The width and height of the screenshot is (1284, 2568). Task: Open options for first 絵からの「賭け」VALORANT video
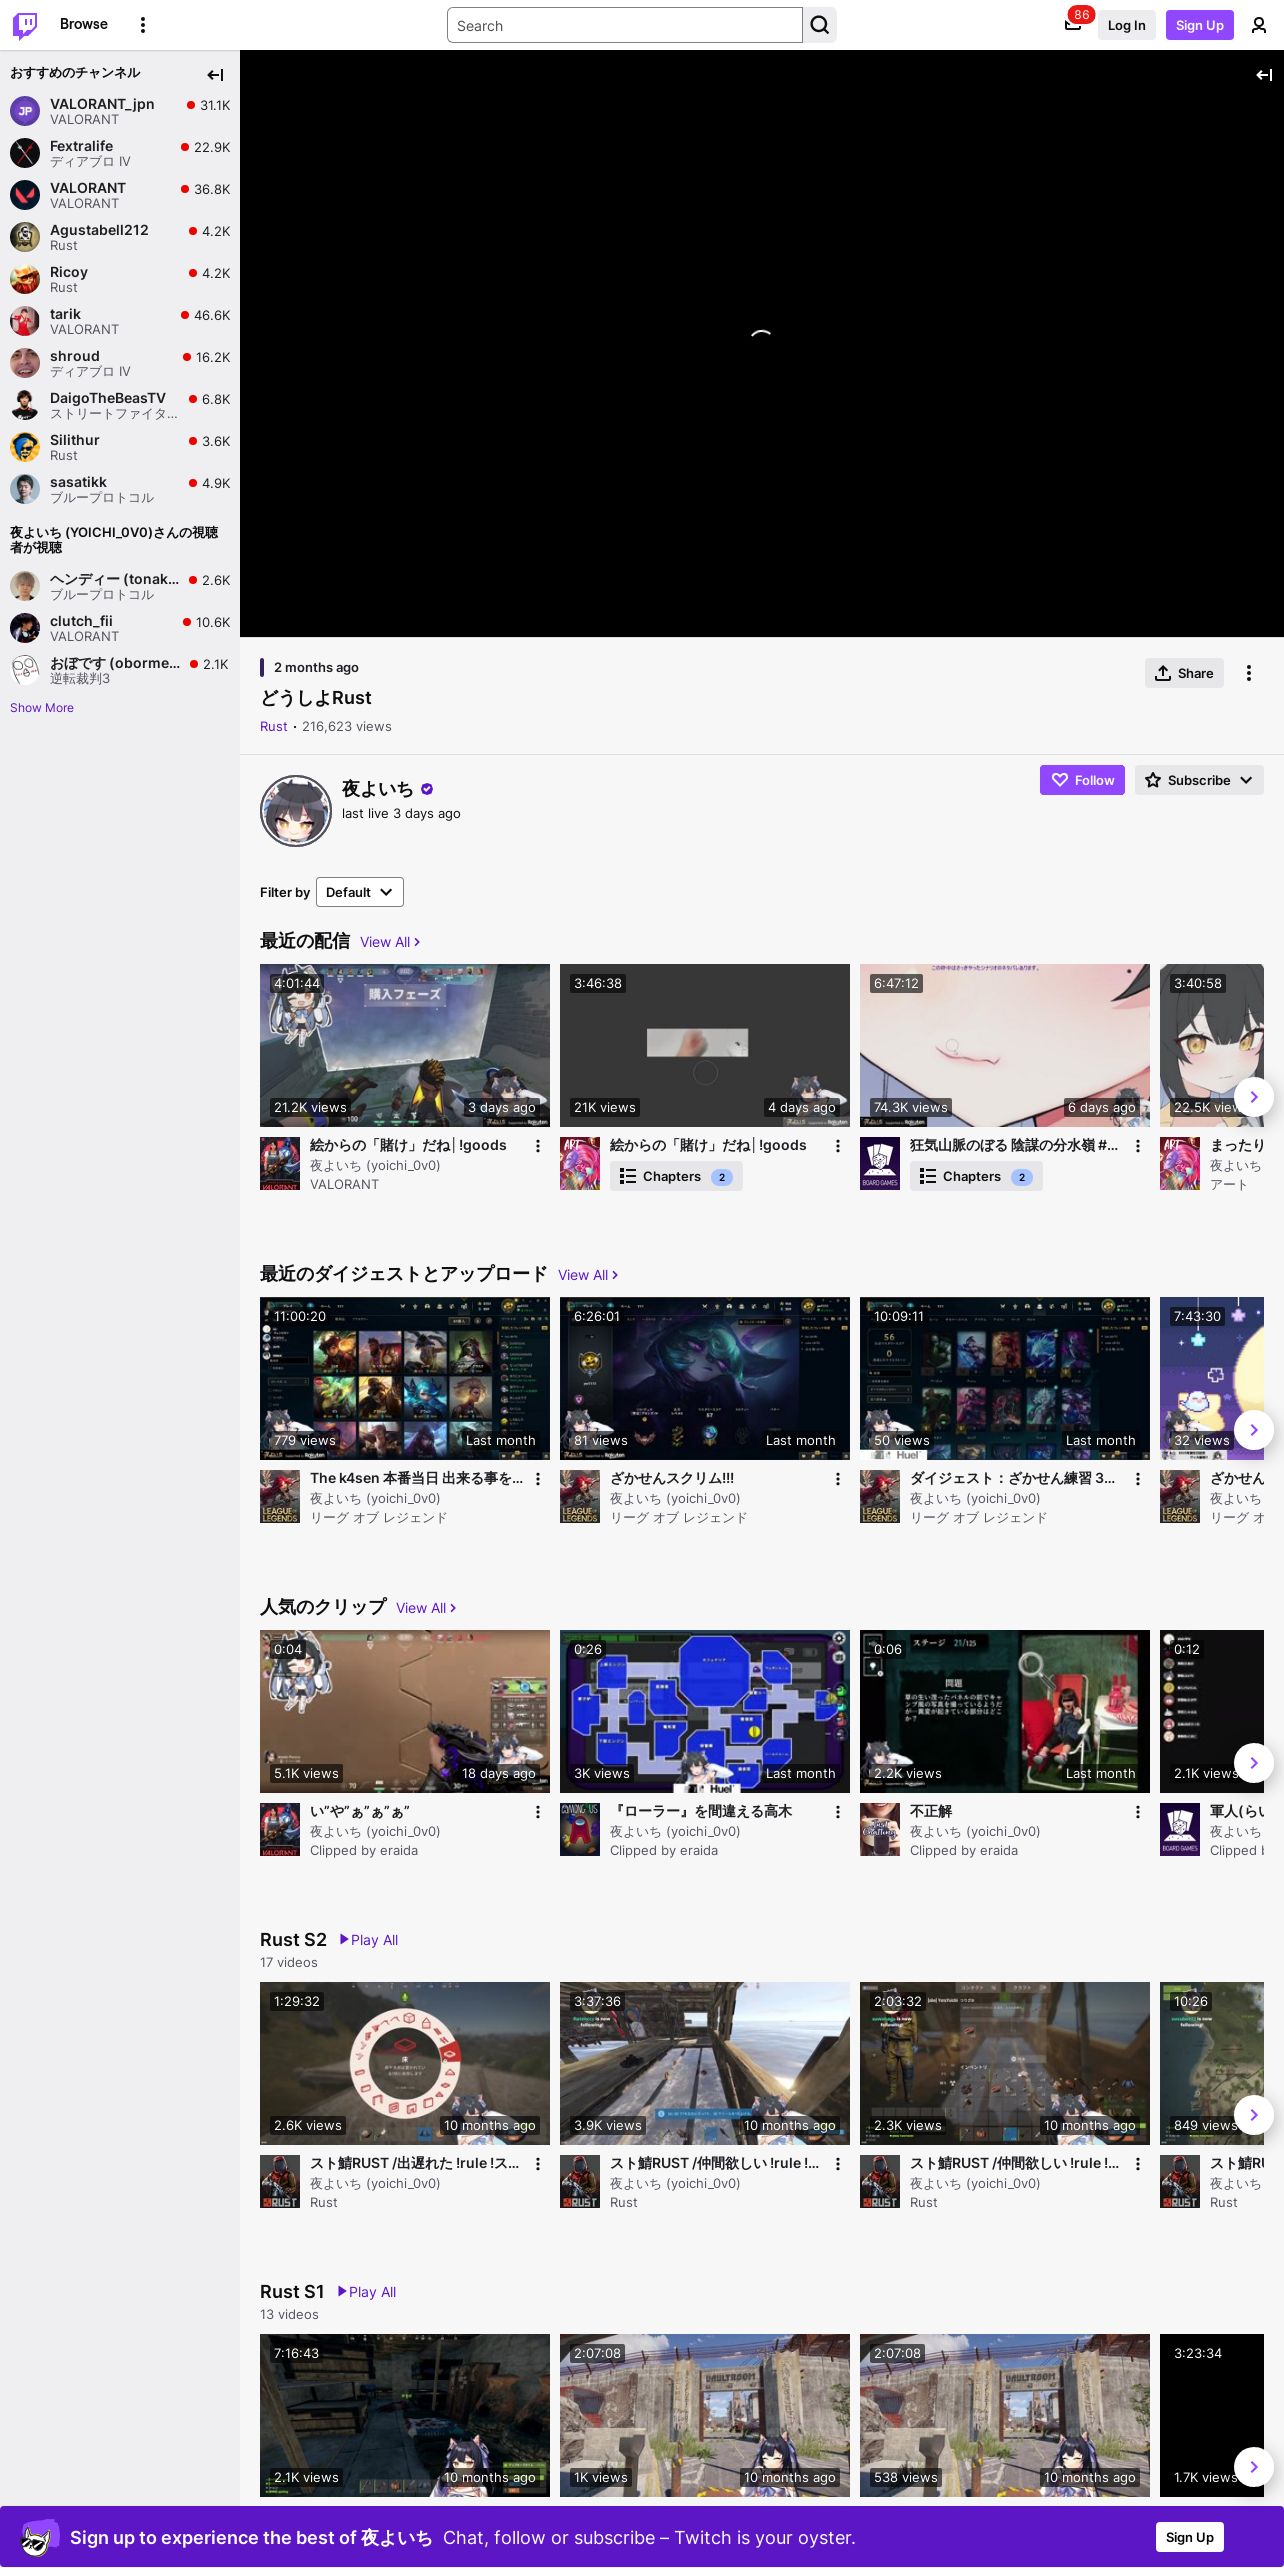538,1146
